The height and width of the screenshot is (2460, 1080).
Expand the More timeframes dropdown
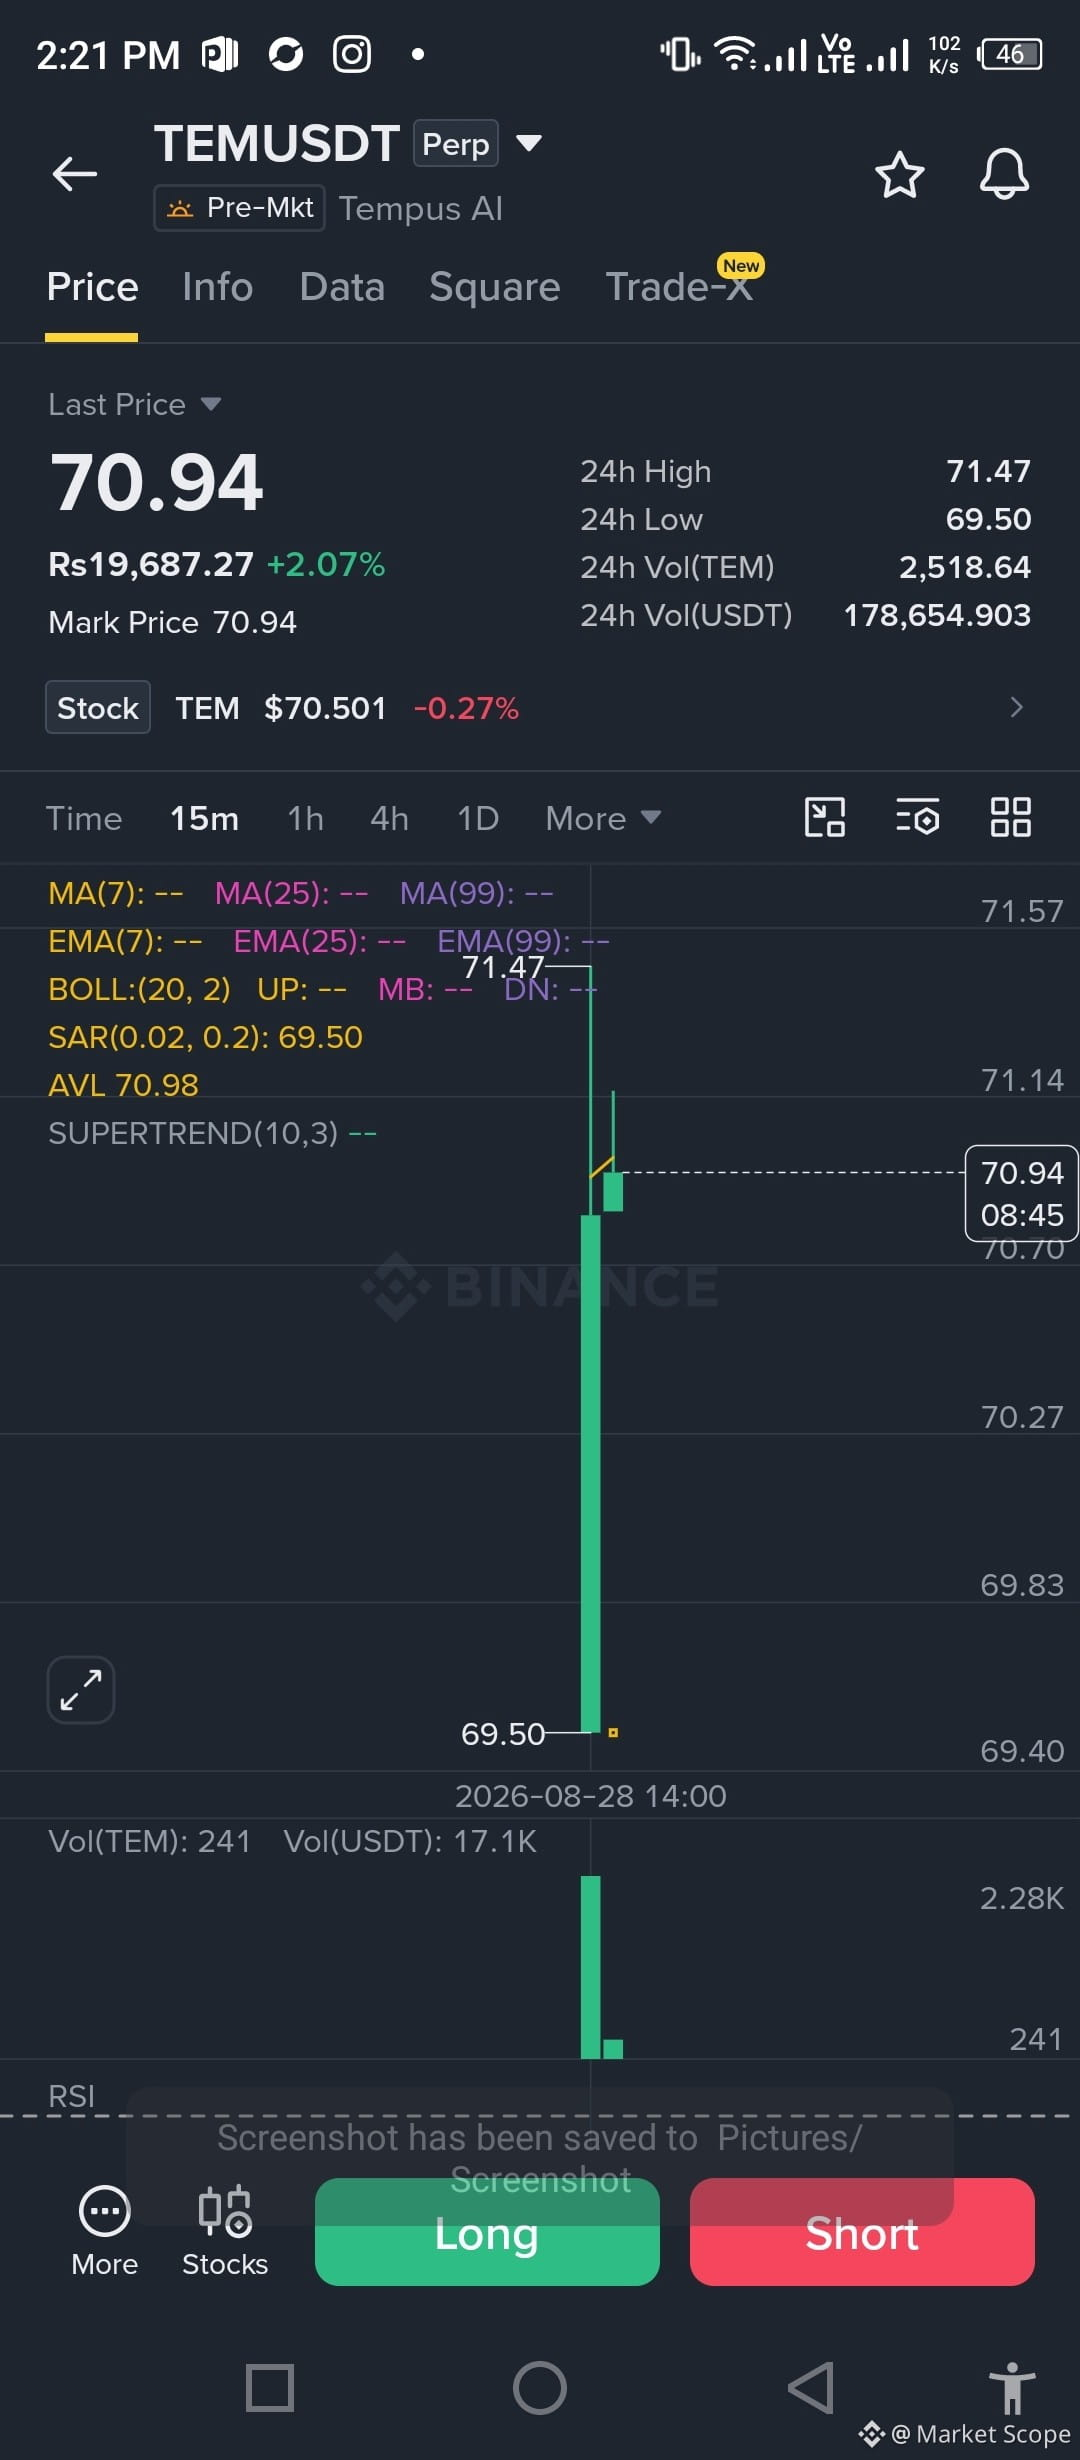click(x=603, y=818)
